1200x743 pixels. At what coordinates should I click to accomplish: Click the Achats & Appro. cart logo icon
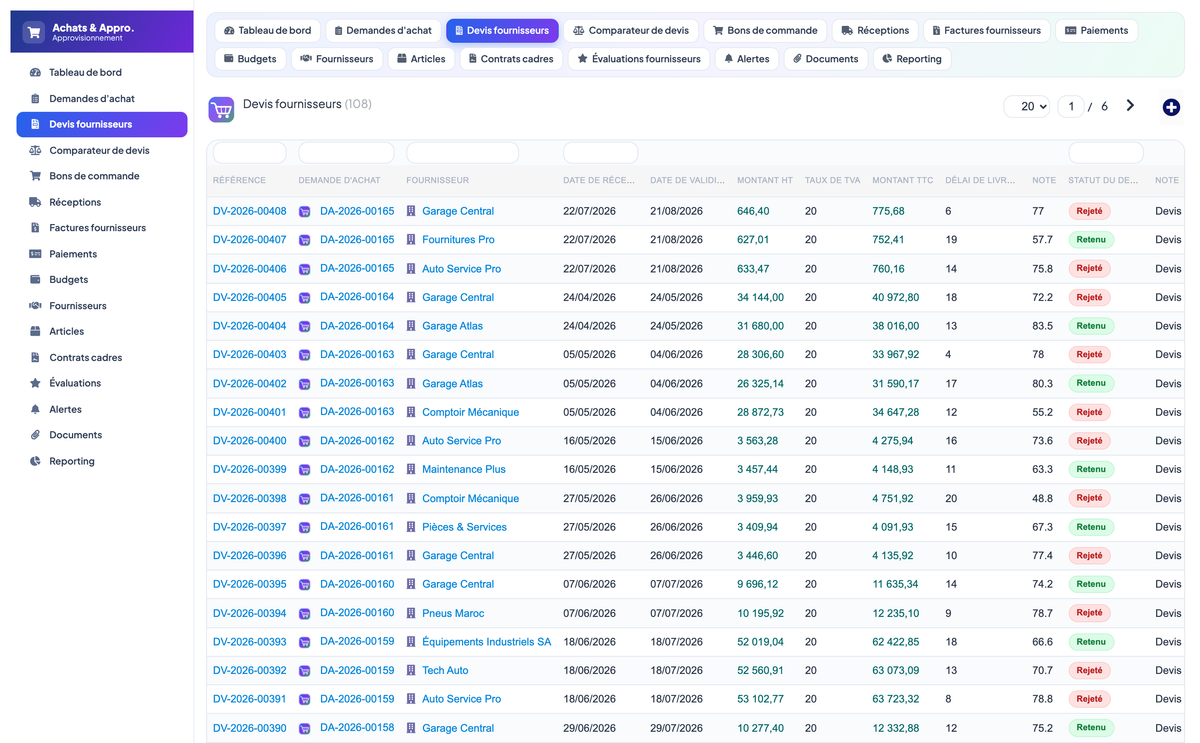(35, 32)
